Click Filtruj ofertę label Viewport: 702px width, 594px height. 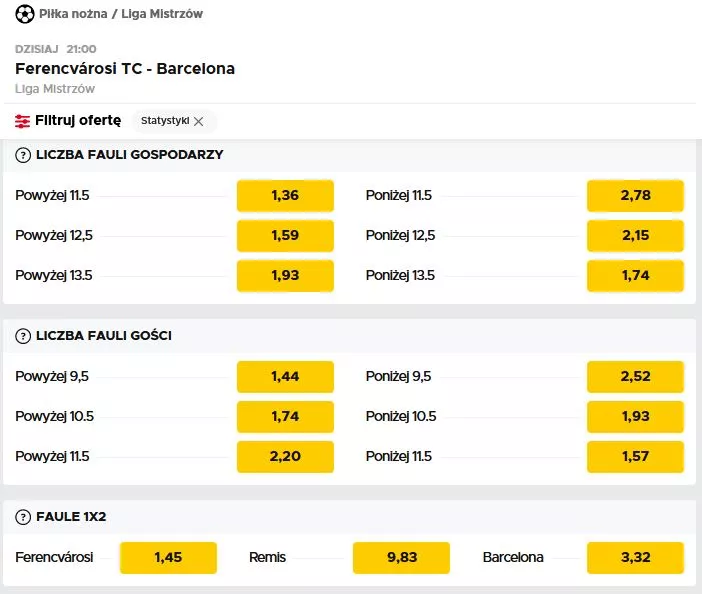click(78, 120)
